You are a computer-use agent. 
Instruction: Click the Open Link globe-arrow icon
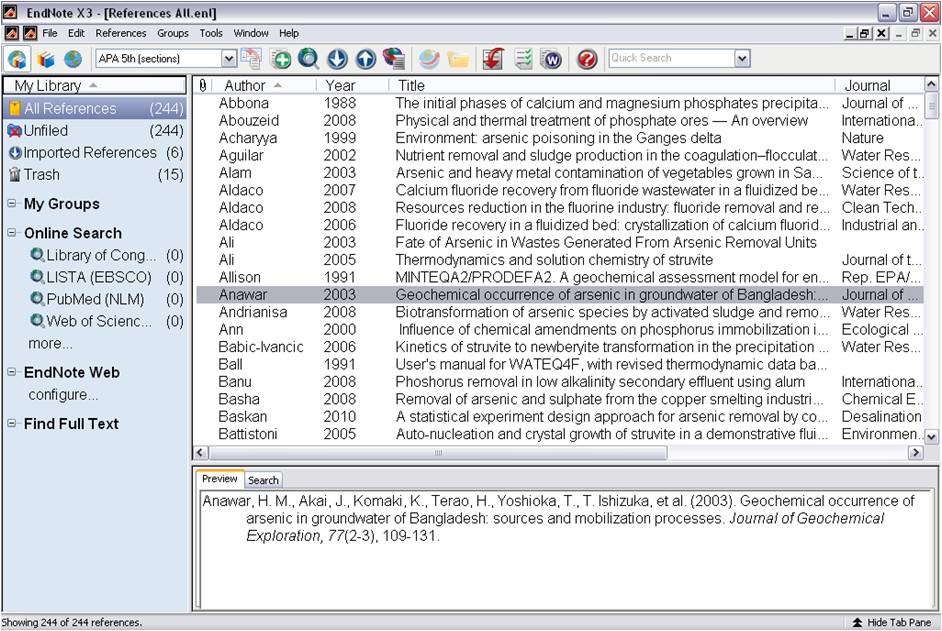tap(429, 59)
